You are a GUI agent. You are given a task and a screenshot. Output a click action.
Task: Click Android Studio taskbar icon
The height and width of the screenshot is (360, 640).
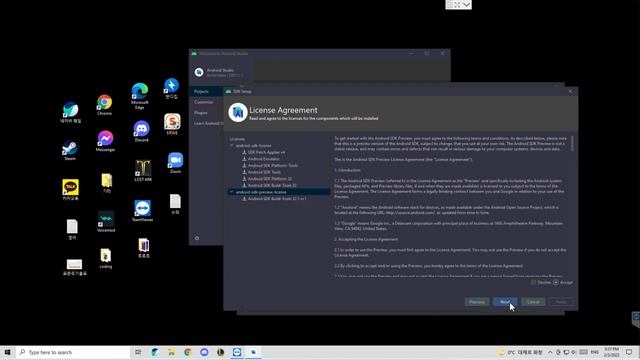point(253,352)
